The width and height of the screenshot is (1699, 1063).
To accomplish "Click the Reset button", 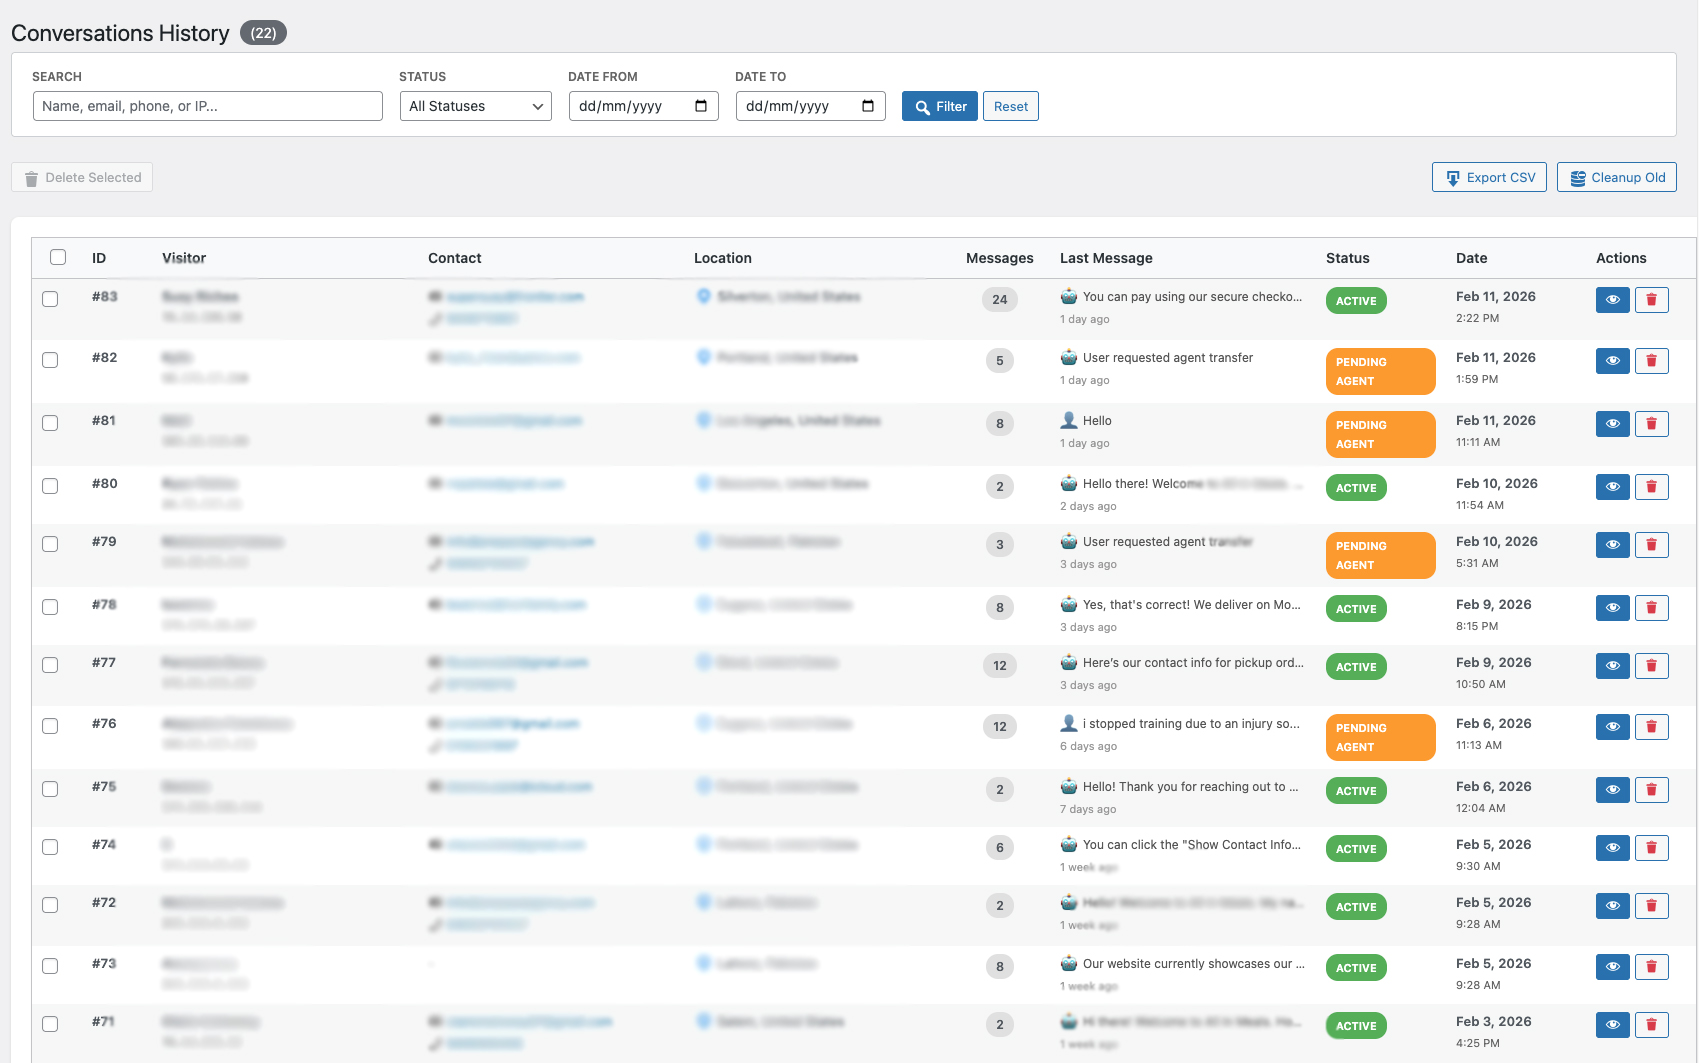I will click(x=1010, y=105).
